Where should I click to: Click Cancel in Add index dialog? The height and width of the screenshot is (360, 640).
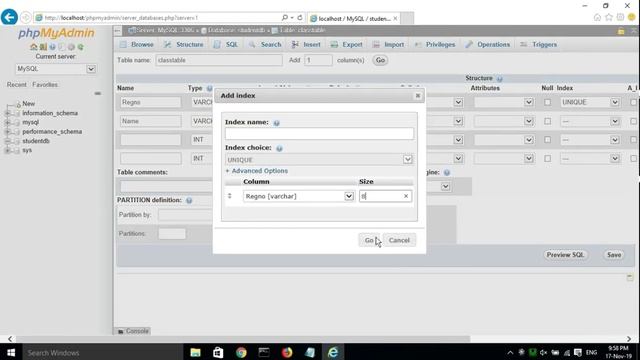[399, 240]
